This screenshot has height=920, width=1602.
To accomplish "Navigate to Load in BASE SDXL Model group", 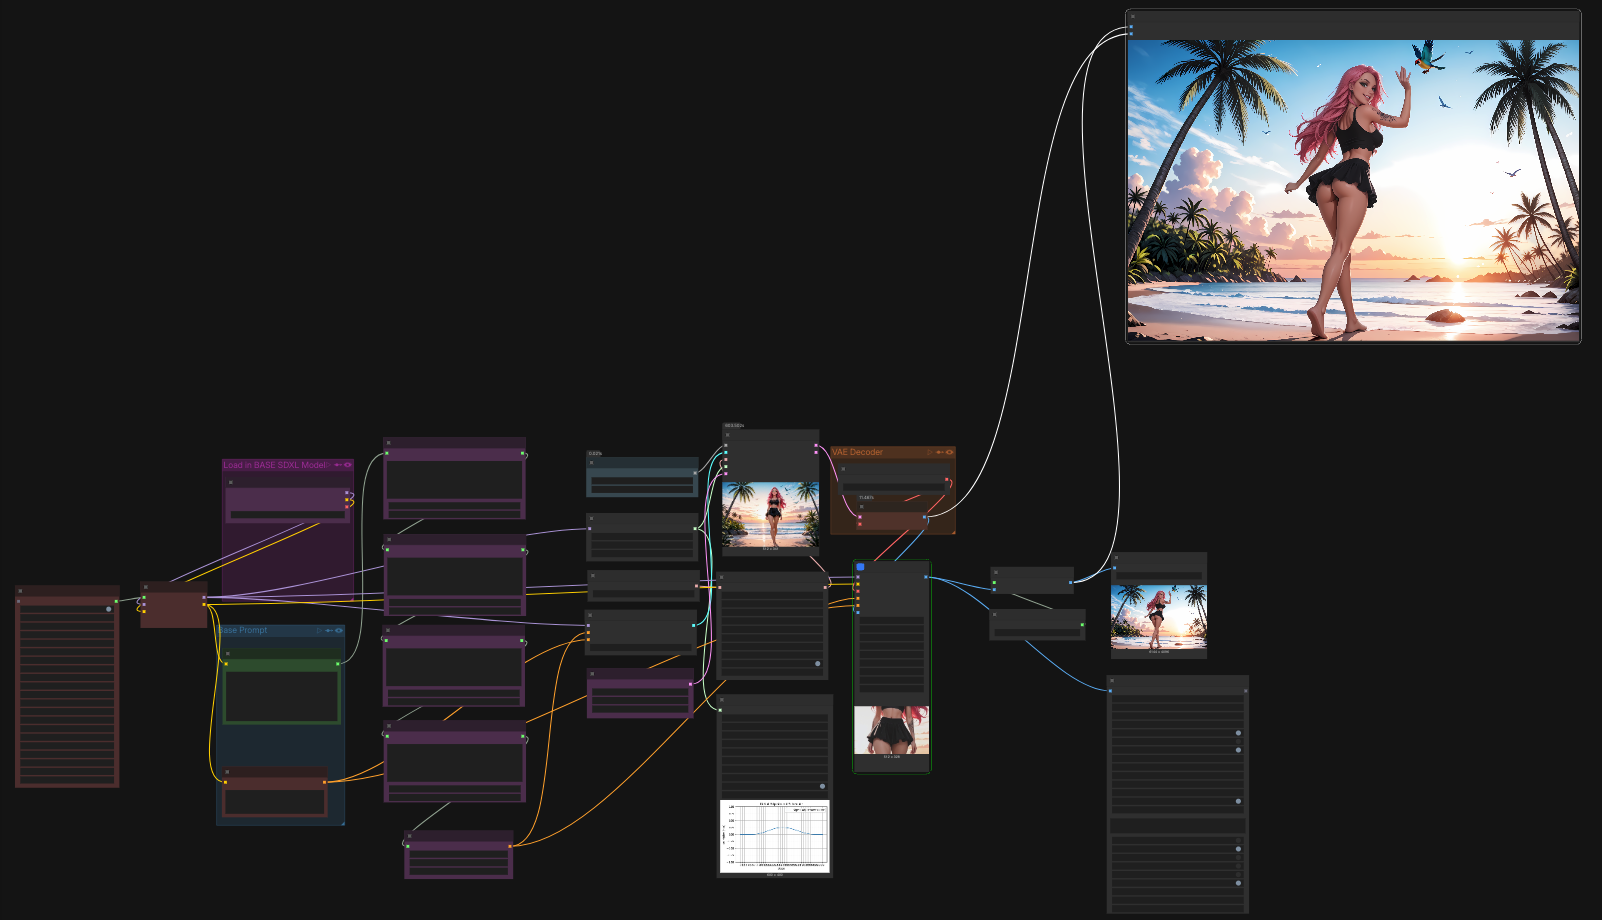I will pos(329,465).
